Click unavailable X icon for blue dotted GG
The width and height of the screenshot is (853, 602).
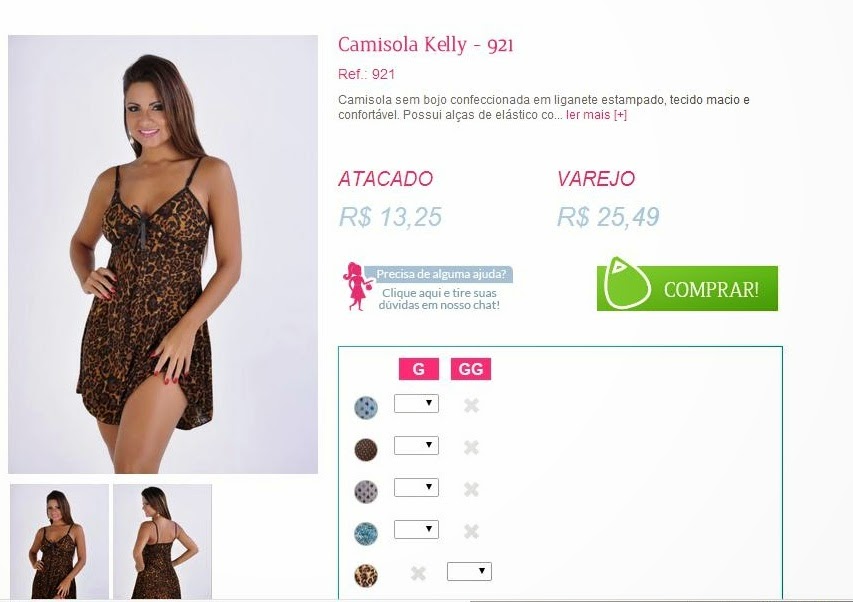coord(471,405)
